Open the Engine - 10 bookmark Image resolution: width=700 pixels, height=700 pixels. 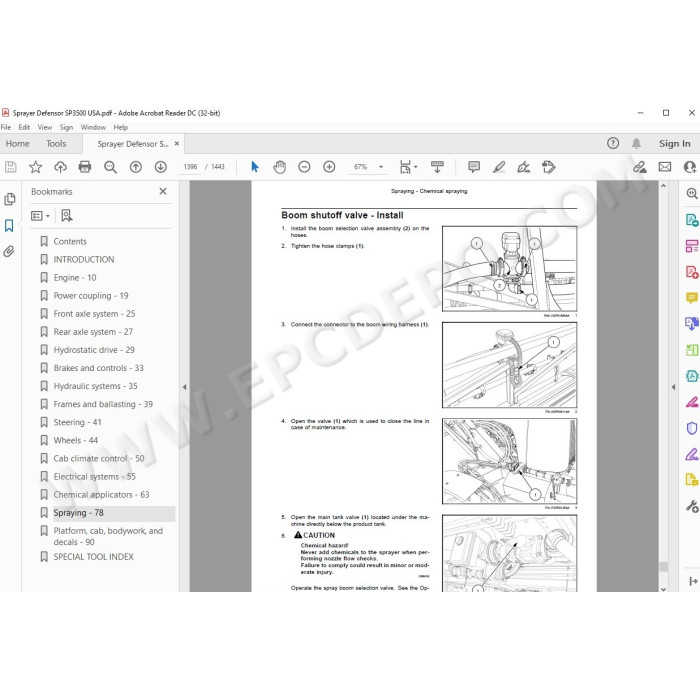[75, 278]
